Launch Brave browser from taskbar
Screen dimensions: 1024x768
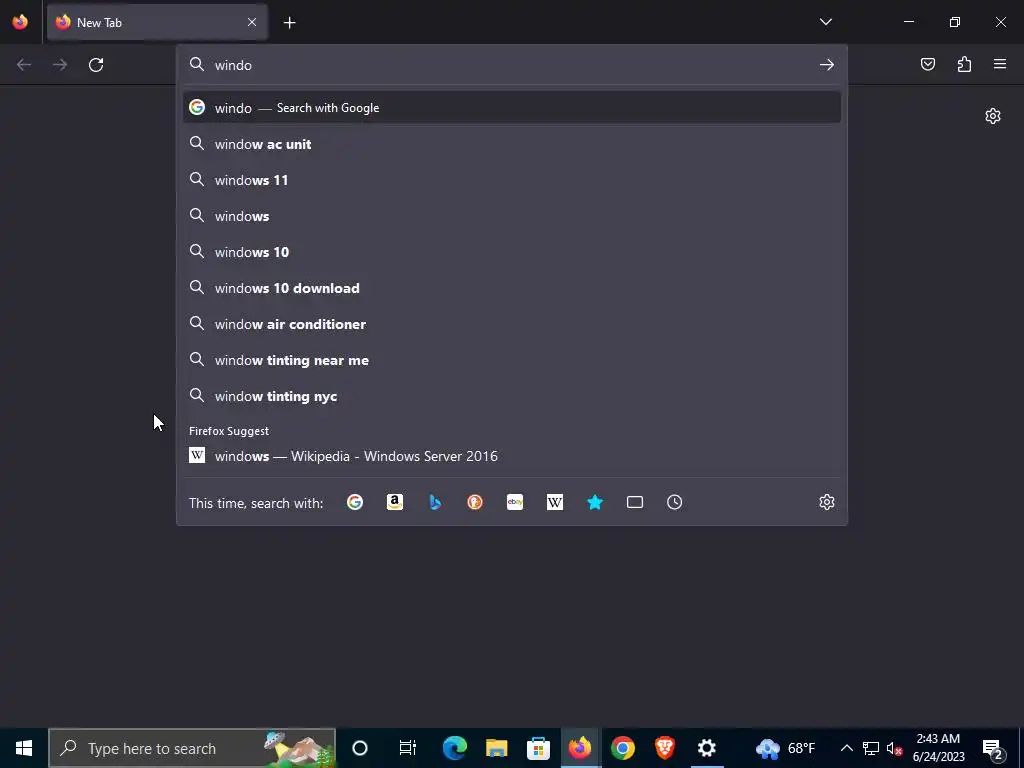pos(664,748)
